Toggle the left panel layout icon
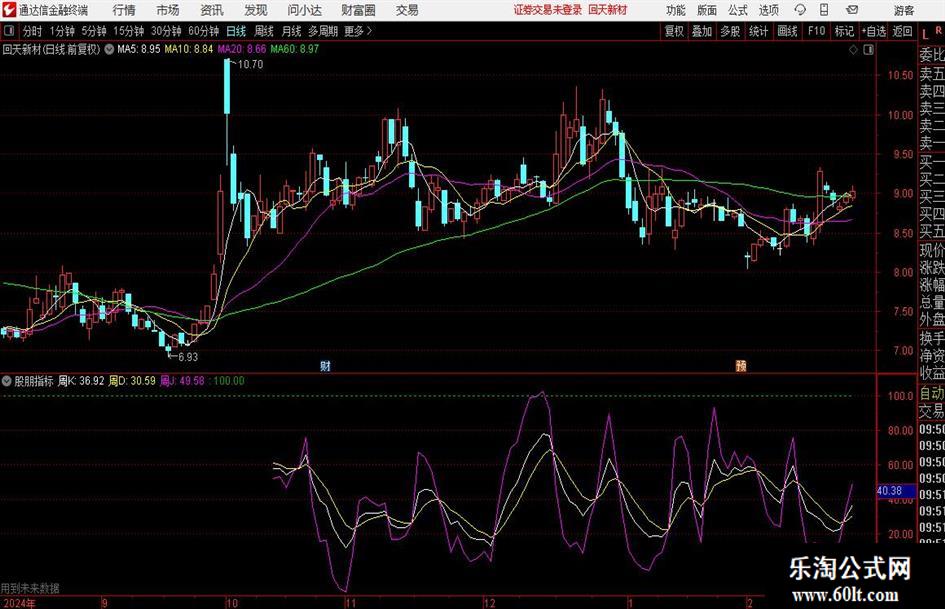Screen dimensions: 945x609 pyautogui.click(x=8, y=31)
